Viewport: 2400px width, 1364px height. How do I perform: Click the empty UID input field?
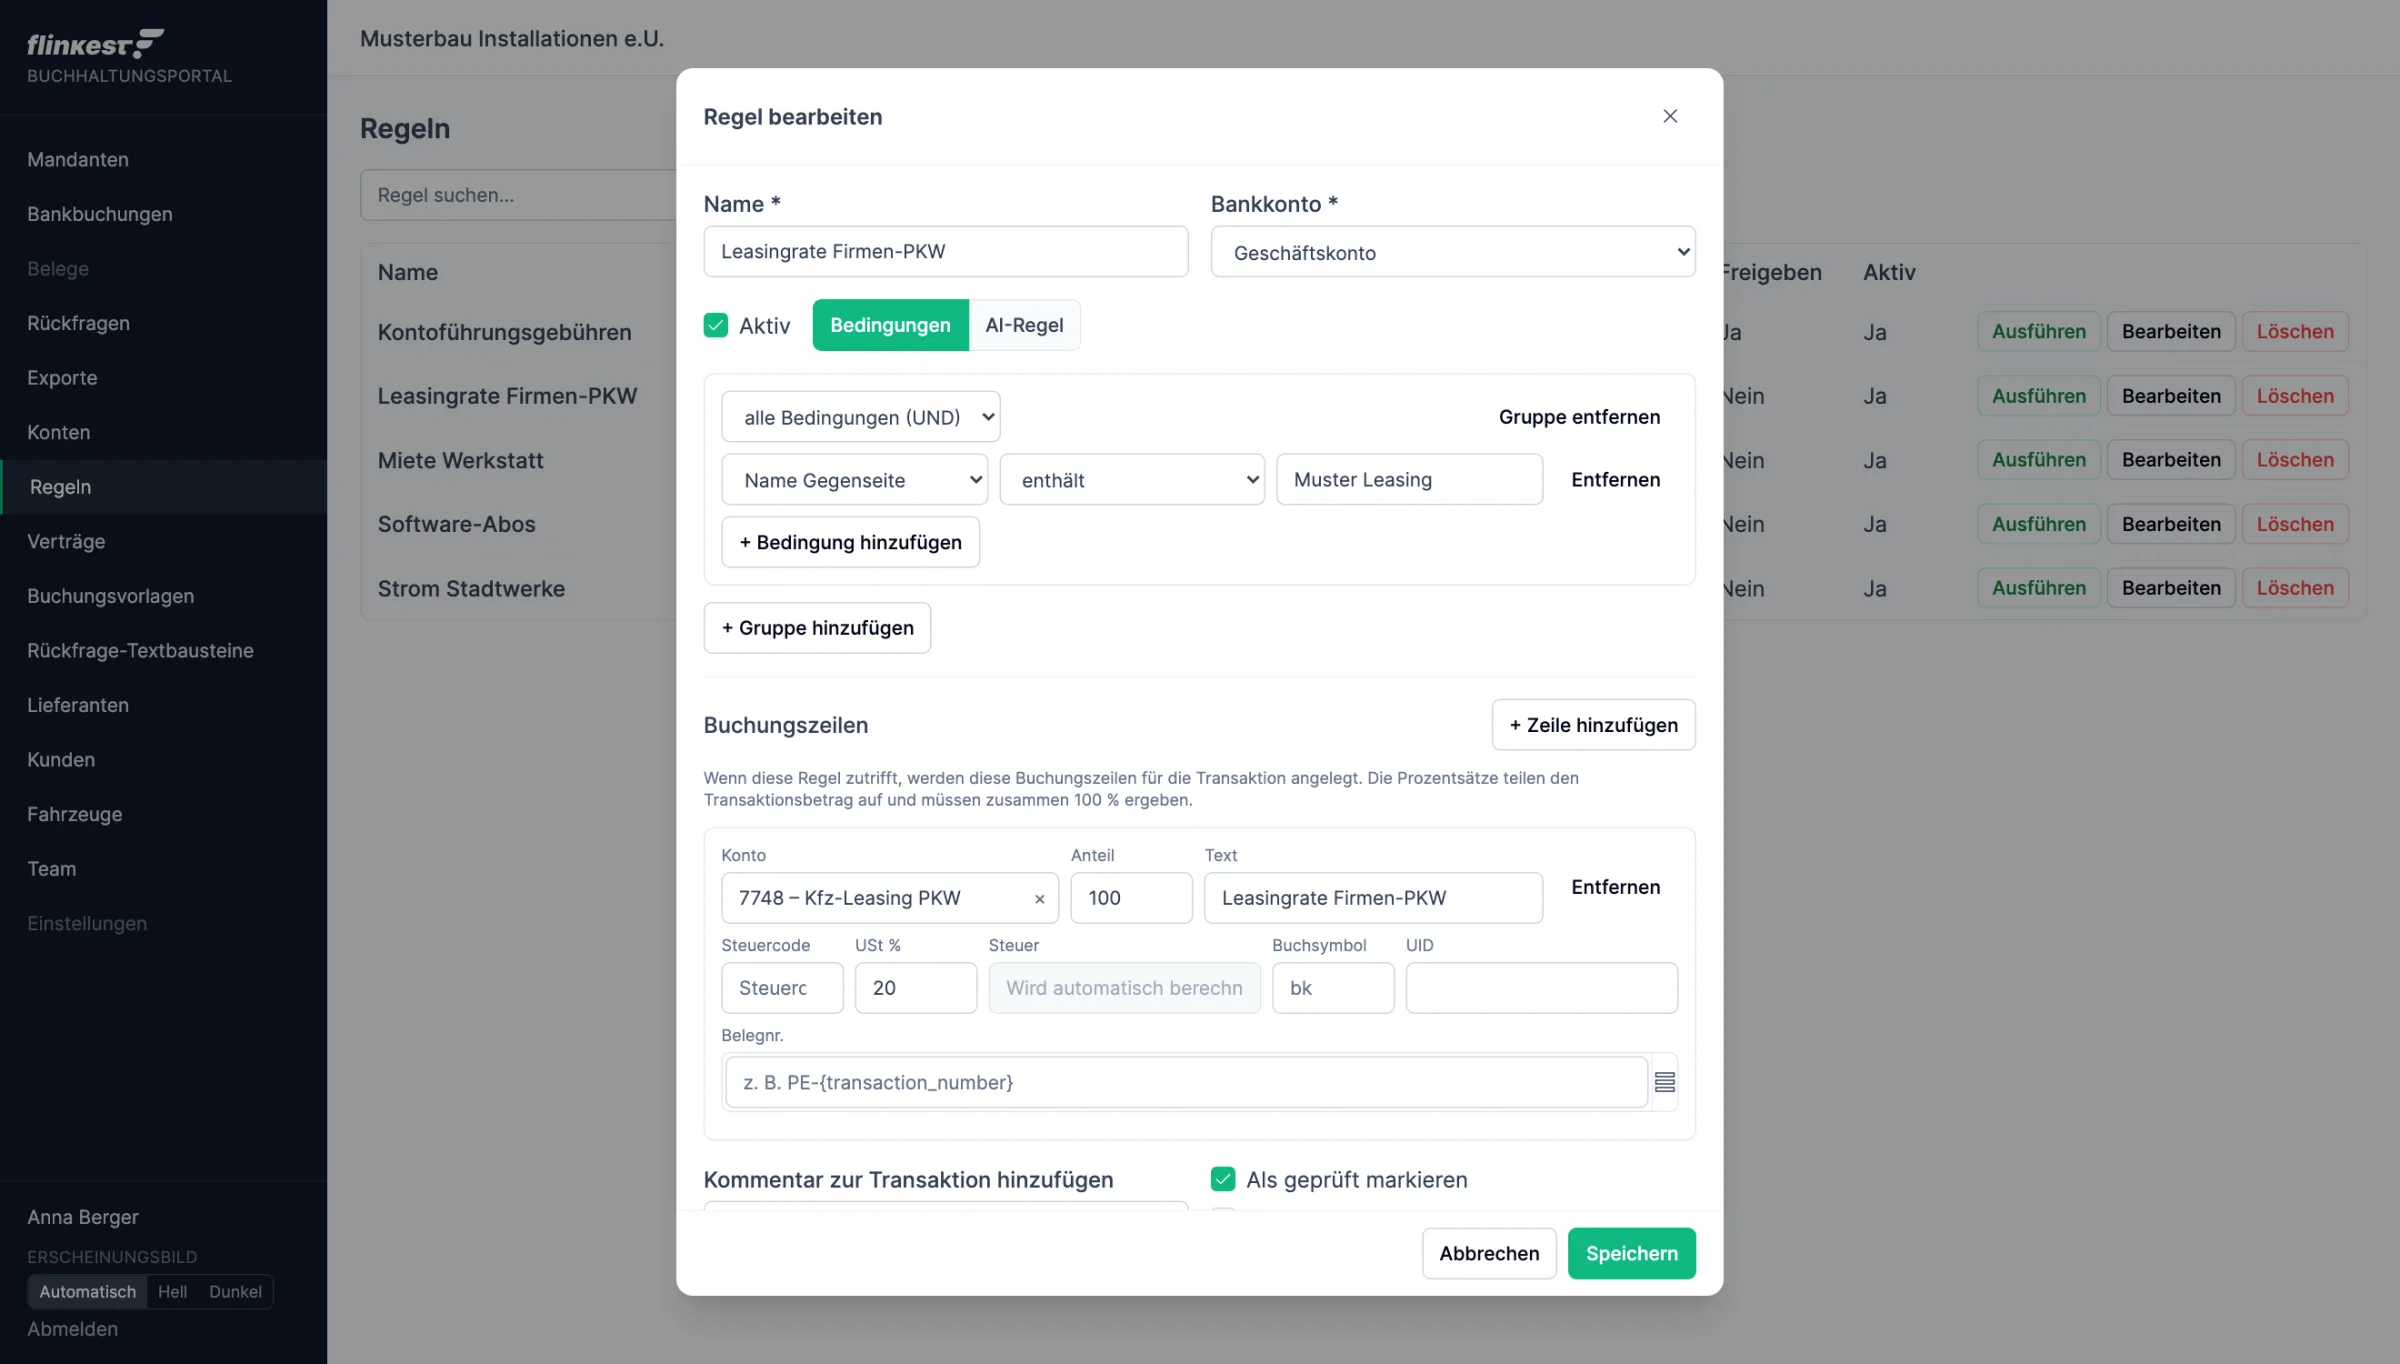click(1542, 988)
